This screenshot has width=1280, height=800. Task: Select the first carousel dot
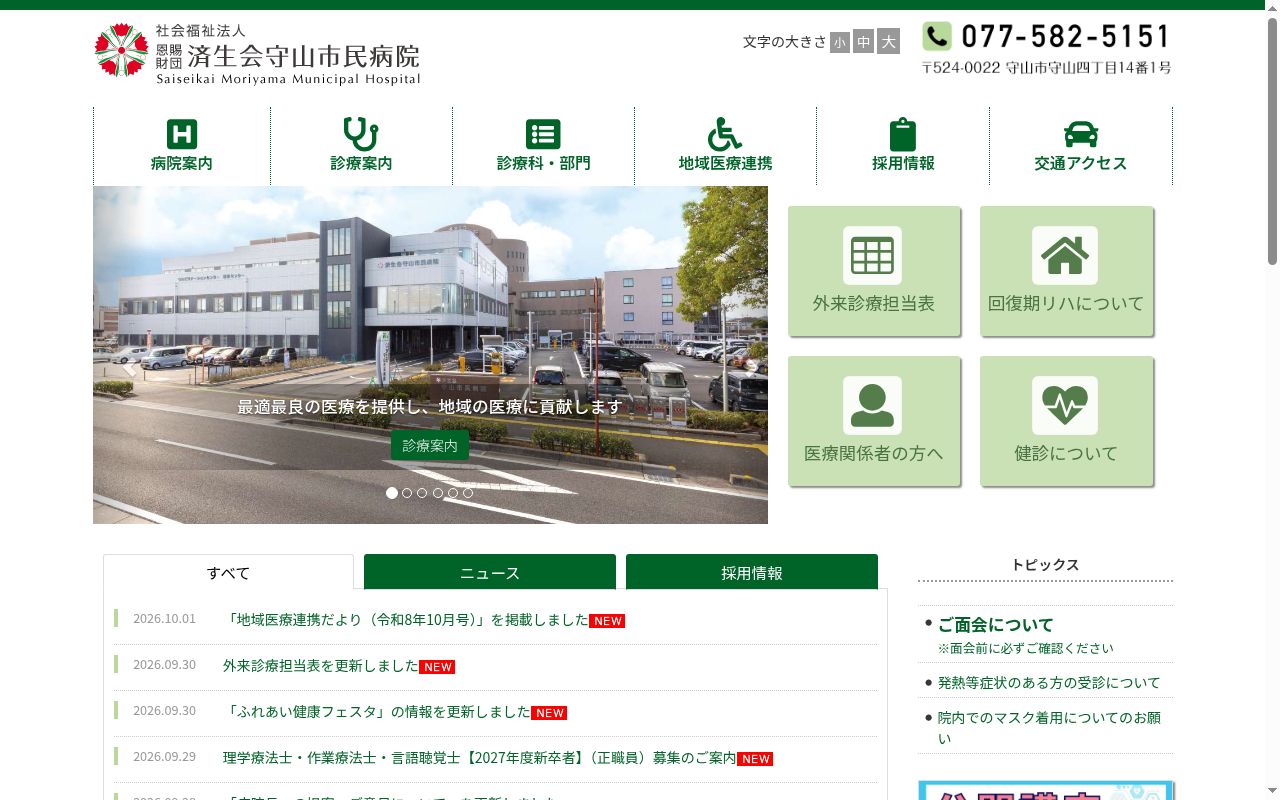click(392, 493)
